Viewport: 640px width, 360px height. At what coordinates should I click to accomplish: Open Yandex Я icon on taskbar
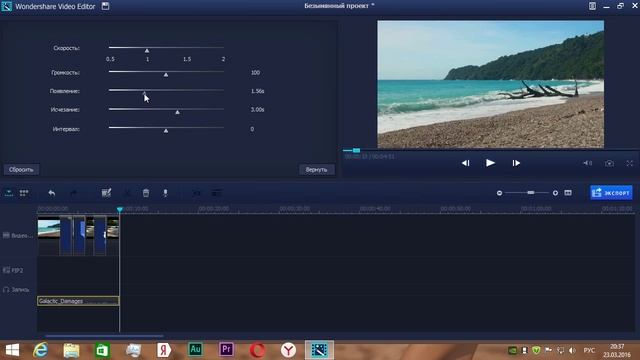[x=164, y=350]
